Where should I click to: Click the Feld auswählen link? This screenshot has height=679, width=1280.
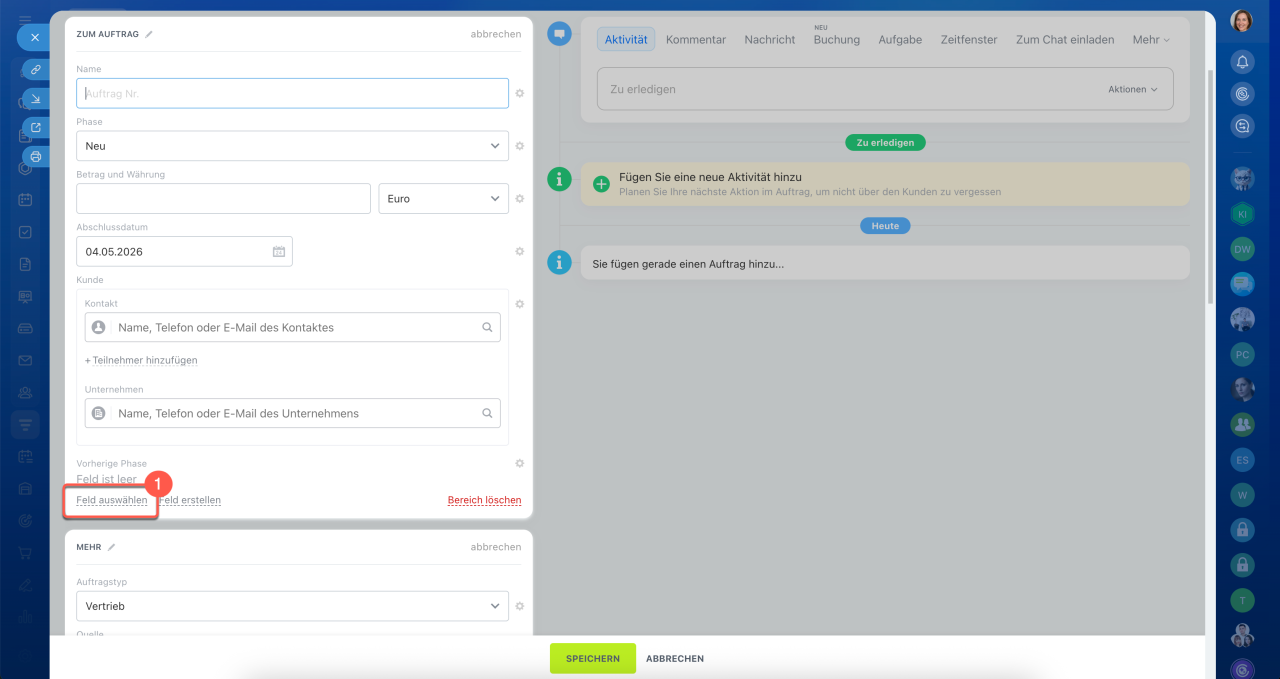click(111, 500)
